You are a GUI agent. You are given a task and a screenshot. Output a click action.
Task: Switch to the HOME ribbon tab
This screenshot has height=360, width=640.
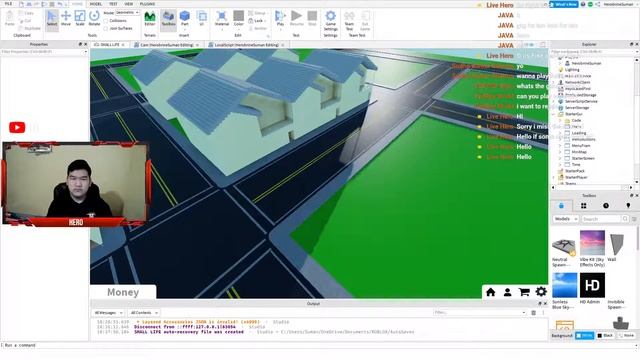pyautogui.click(x=77, y=4)
